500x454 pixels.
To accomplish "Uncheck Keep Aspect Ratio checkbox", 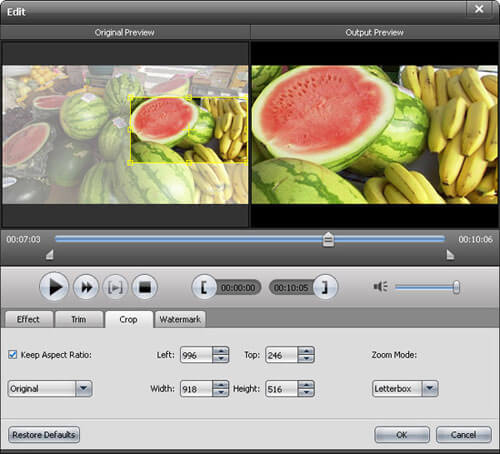I will tap(12, 354).
